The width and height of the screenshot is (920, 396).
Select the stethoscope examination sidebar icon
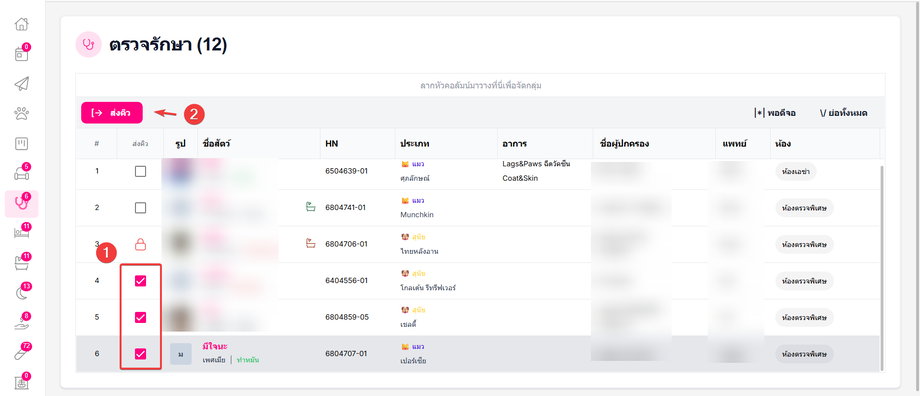[x=21, y=203]
